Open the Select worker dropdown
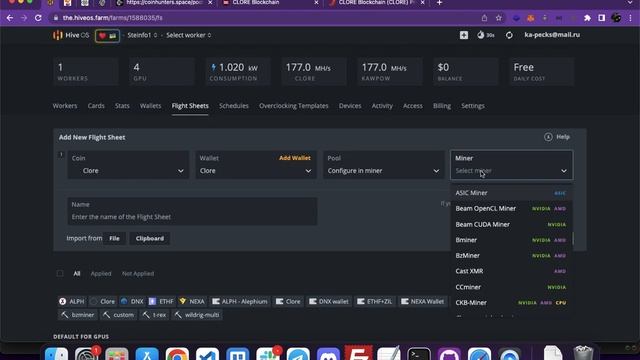Screen dimensions: 640x360 click(x=189, y=35)
